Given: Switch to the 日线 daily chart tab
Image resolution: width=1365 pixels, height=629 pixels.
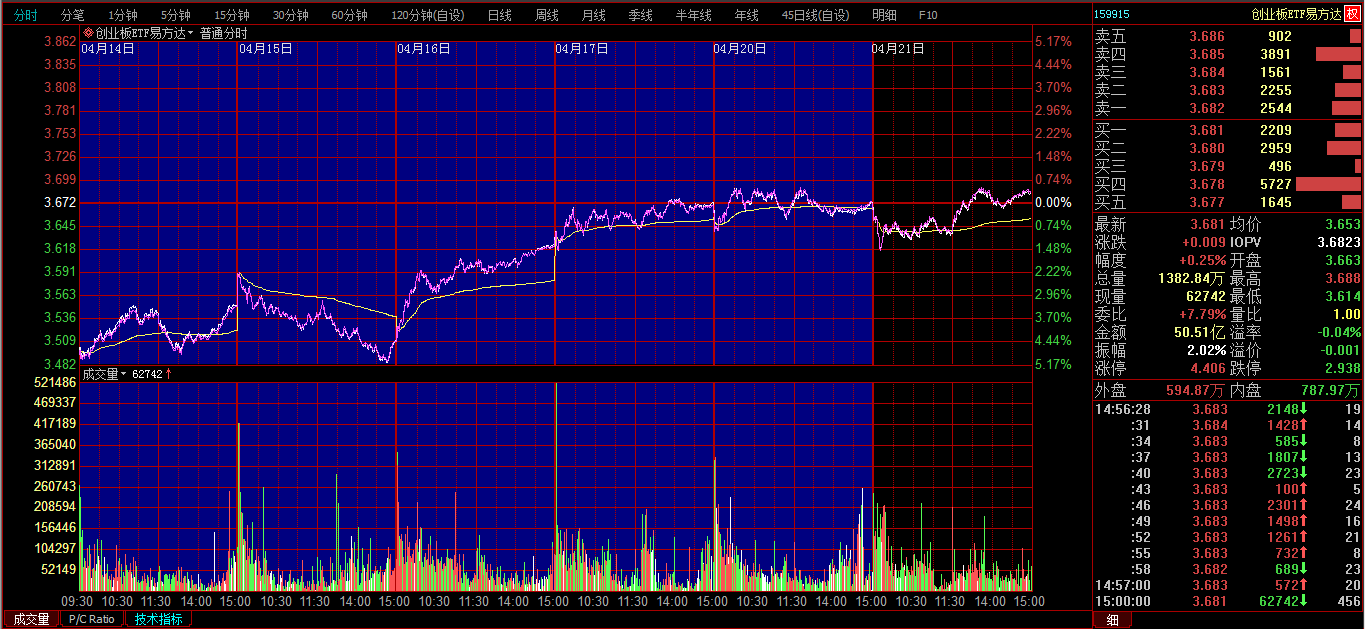Looking at the screenshot, I should pos(499,15).
